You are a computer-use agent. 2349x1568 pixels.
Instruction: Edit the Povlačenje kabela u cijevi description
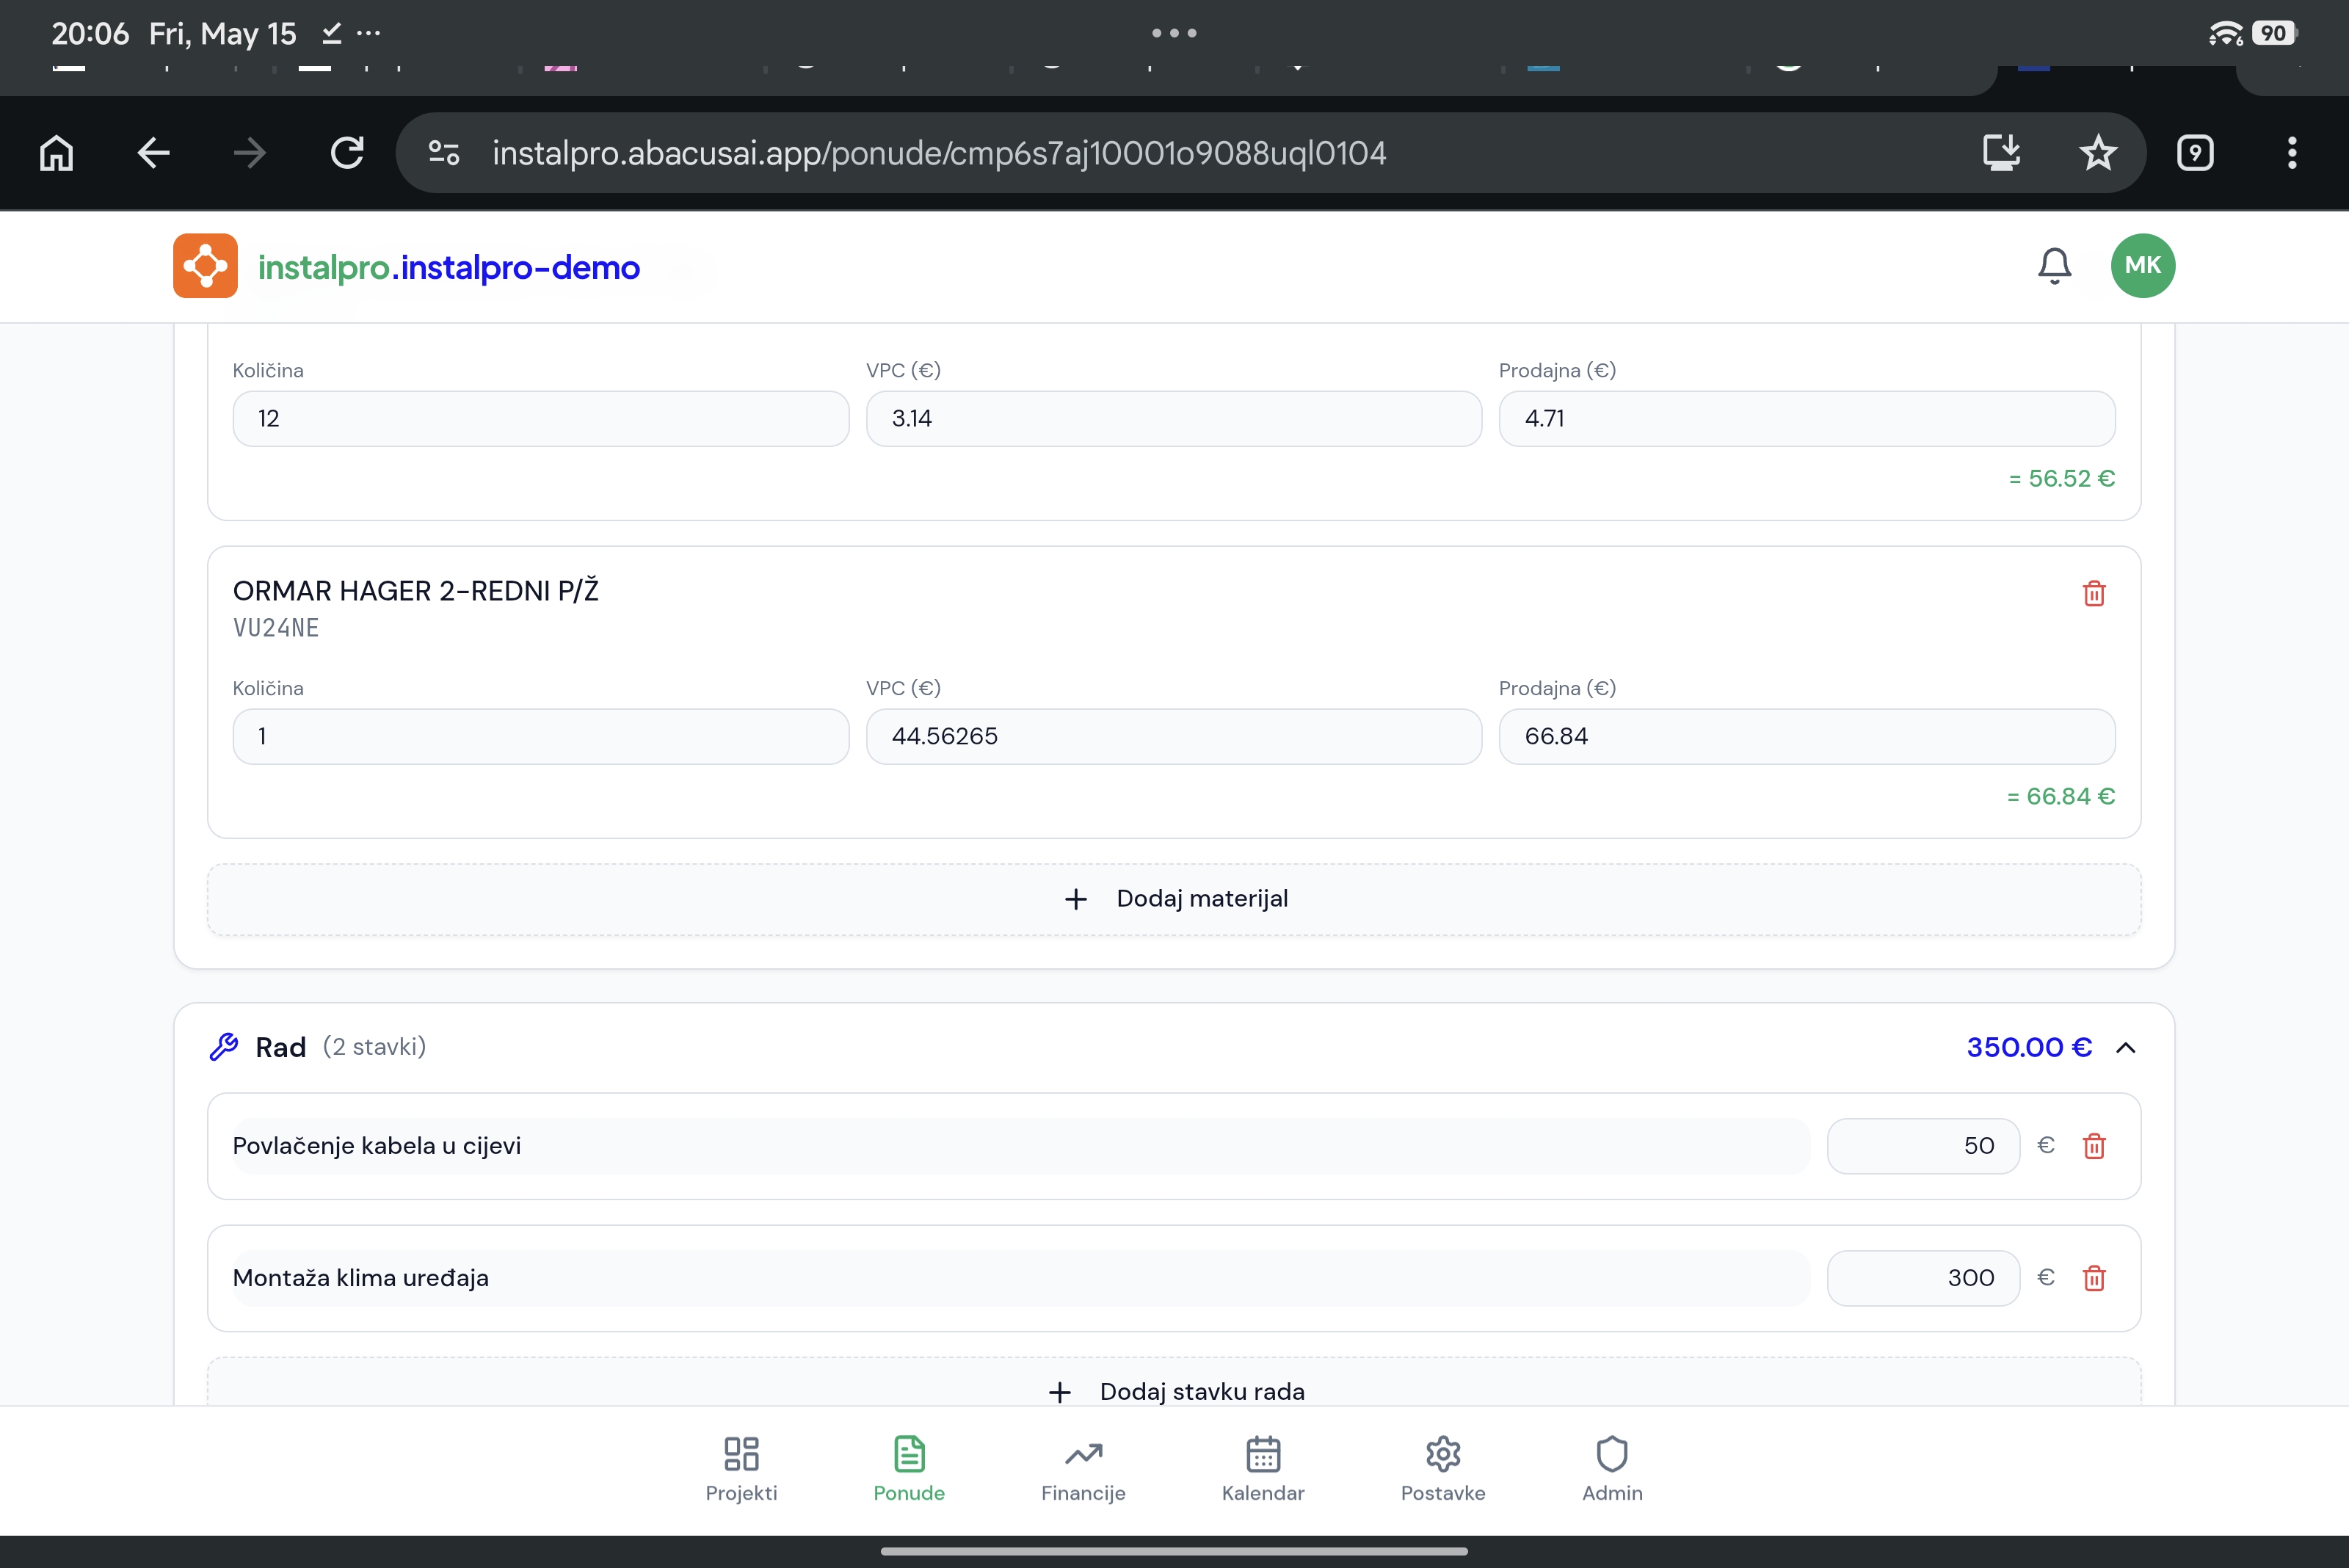click(x=1021, y=1146)
